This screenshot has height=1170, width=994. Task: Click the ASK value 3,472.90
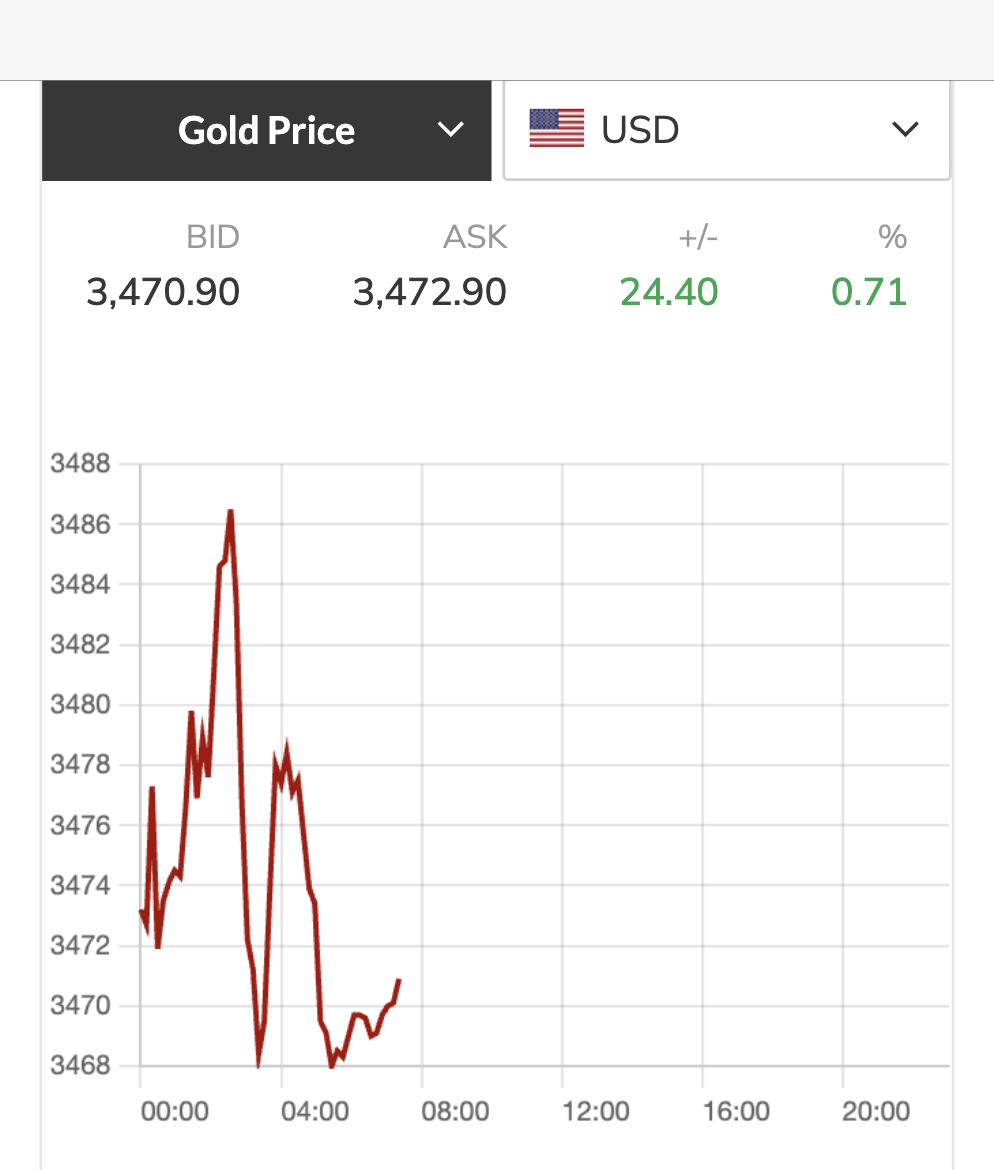tap(430, 292)
